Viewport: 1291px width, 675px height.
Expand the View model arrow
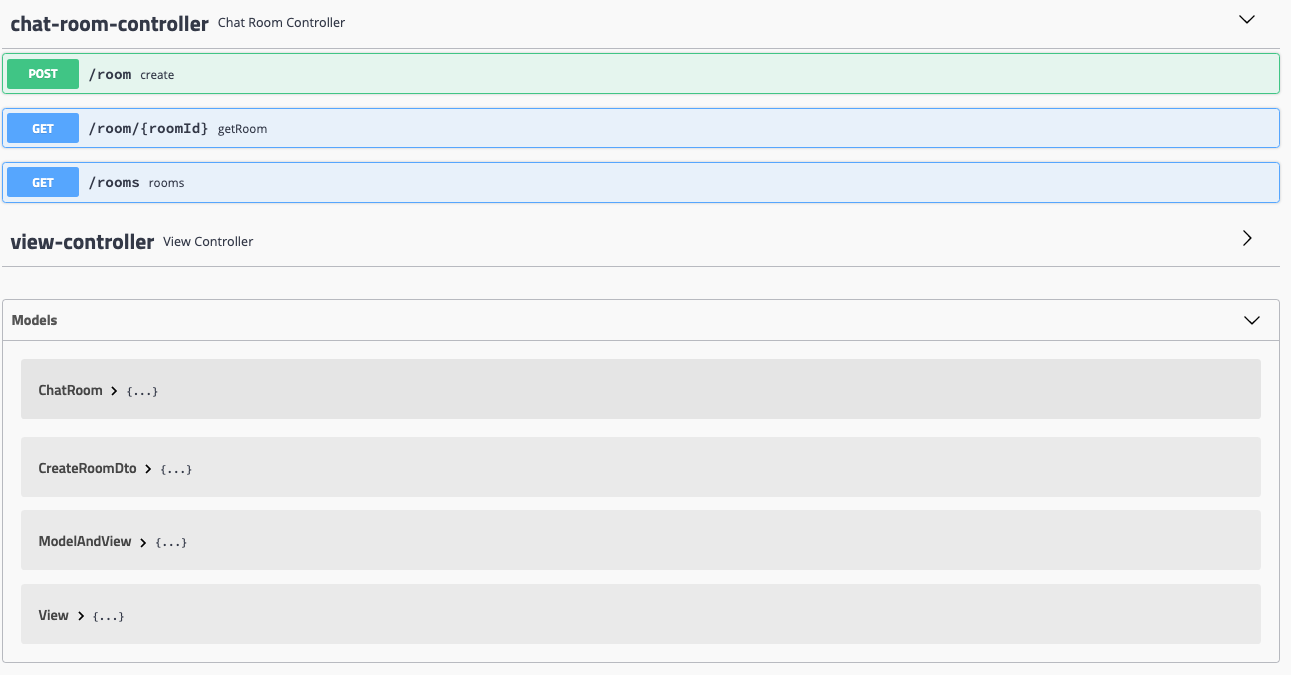pos(80,616)
